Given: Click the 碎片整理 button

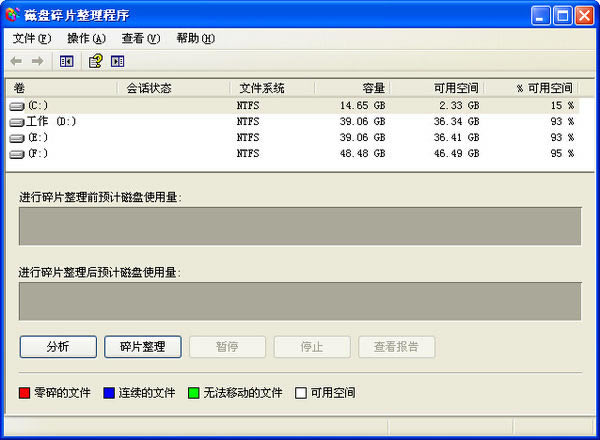Looking at the screenshot, I should [x=142, y=347].
